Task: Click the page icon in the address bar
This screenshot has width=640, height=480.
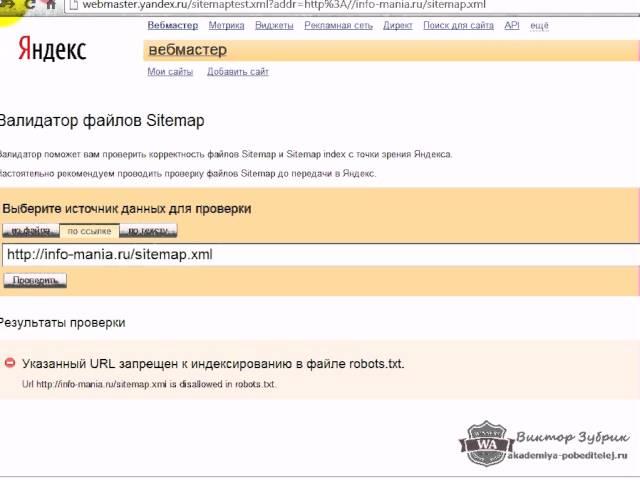Action: tap(74, 5)
